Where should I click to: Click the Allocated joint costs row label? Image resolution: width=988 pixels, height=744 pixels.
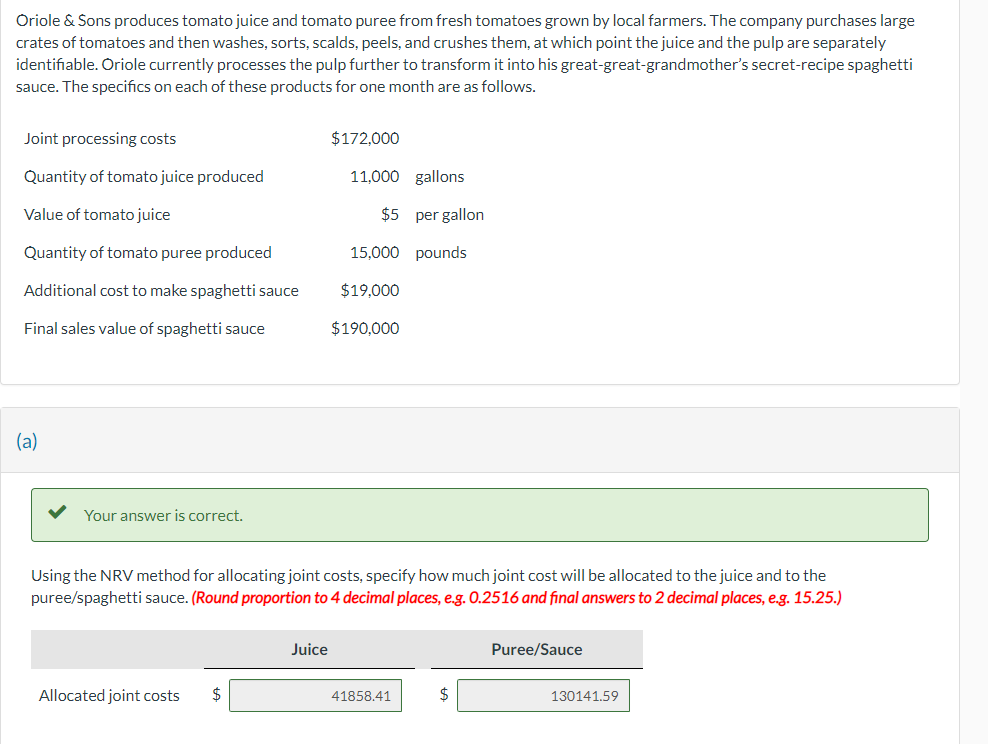tap(108, 695)
